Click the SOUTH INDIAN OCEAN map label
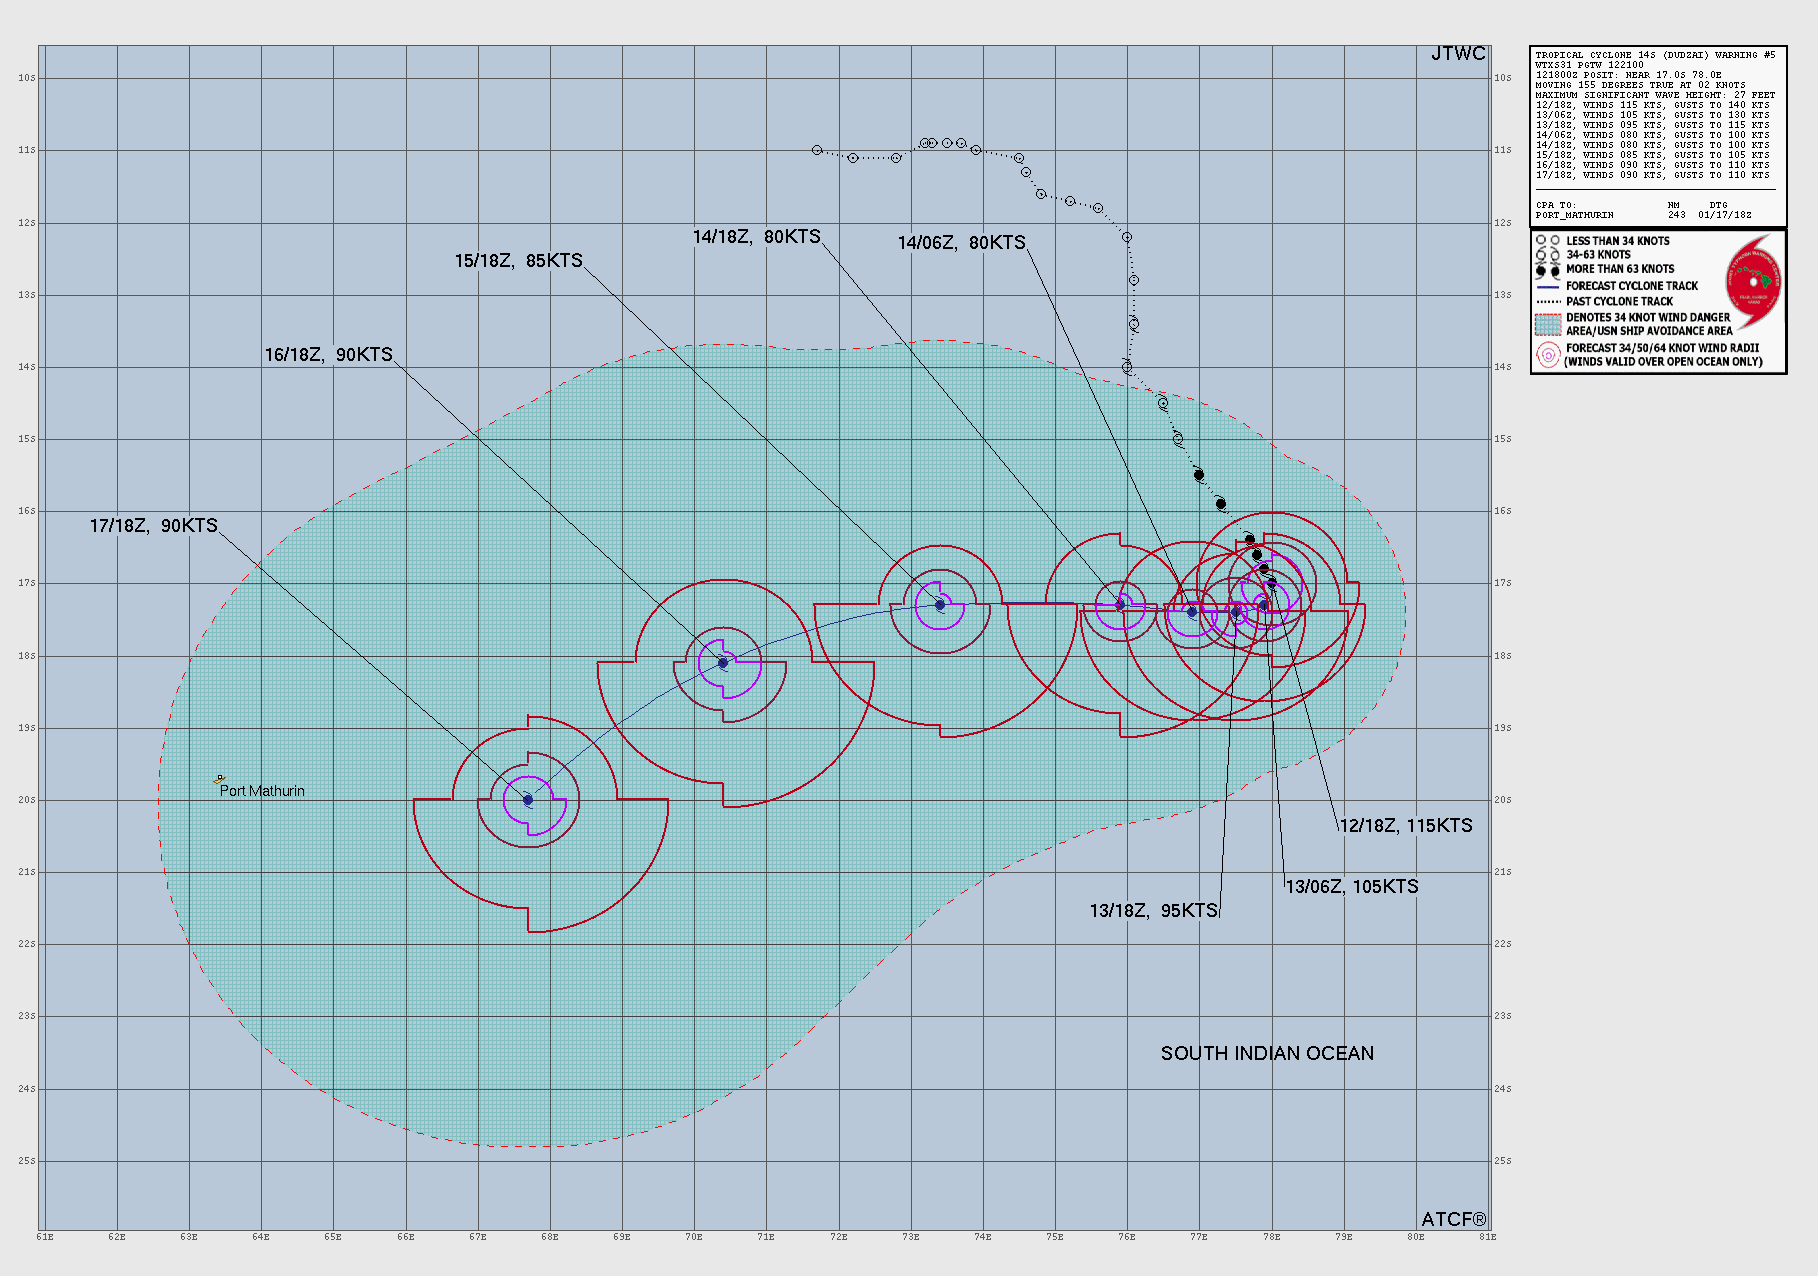The image size is (1818, 1276). pos(1267,1053)
